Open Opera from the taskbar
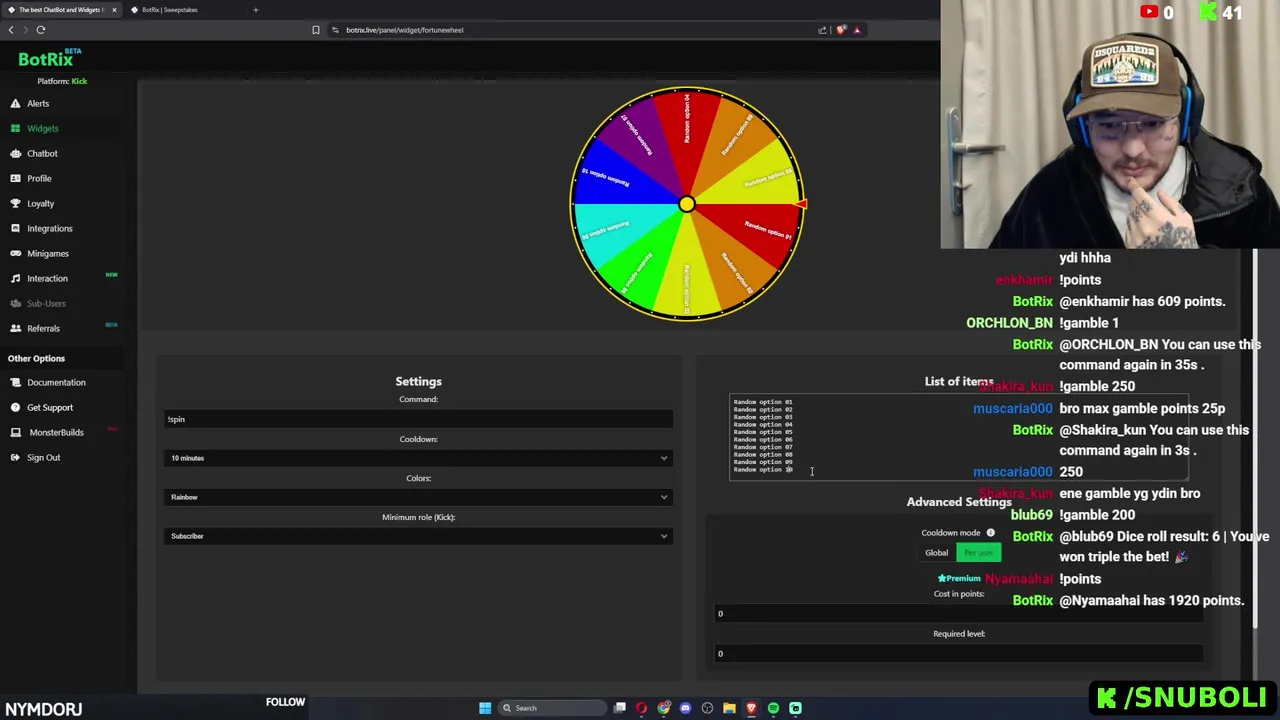 coord(641,708)
